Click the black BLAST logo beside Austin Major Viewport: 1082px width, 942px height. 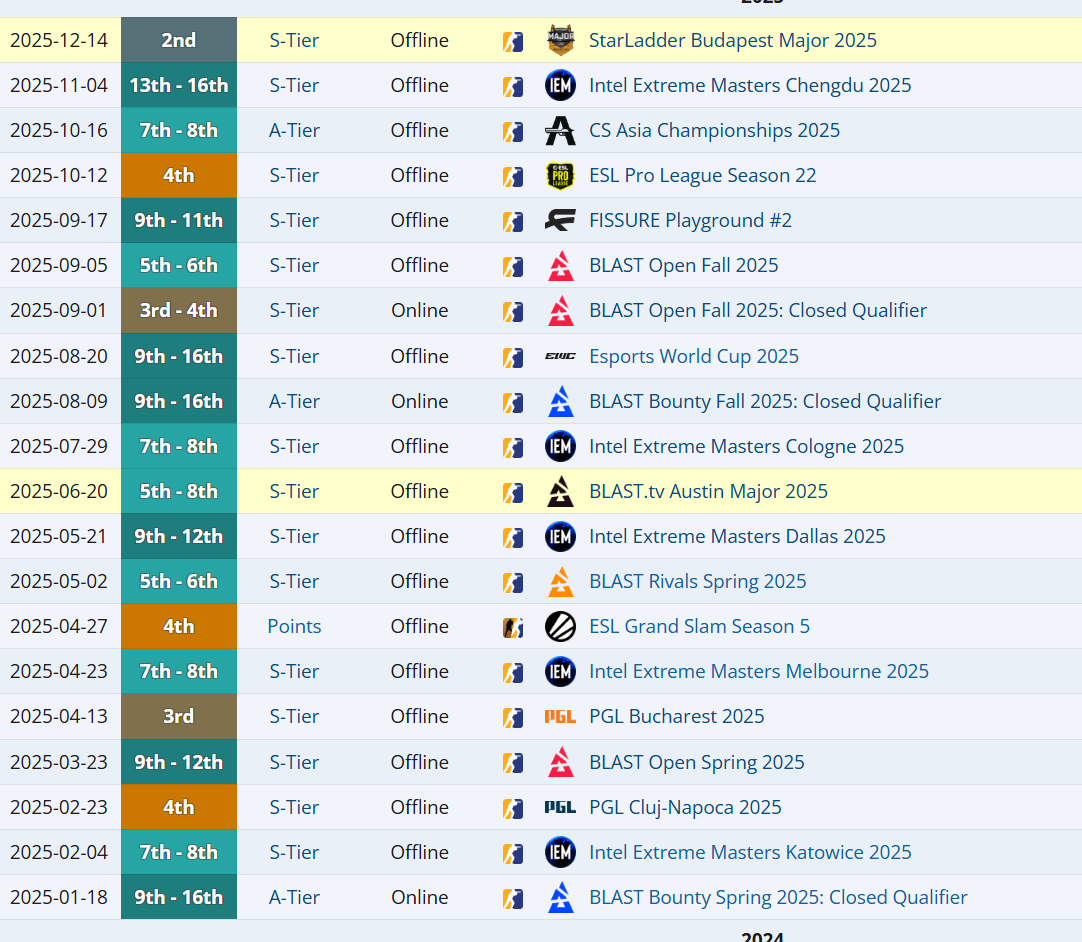[x=560, y=491]
